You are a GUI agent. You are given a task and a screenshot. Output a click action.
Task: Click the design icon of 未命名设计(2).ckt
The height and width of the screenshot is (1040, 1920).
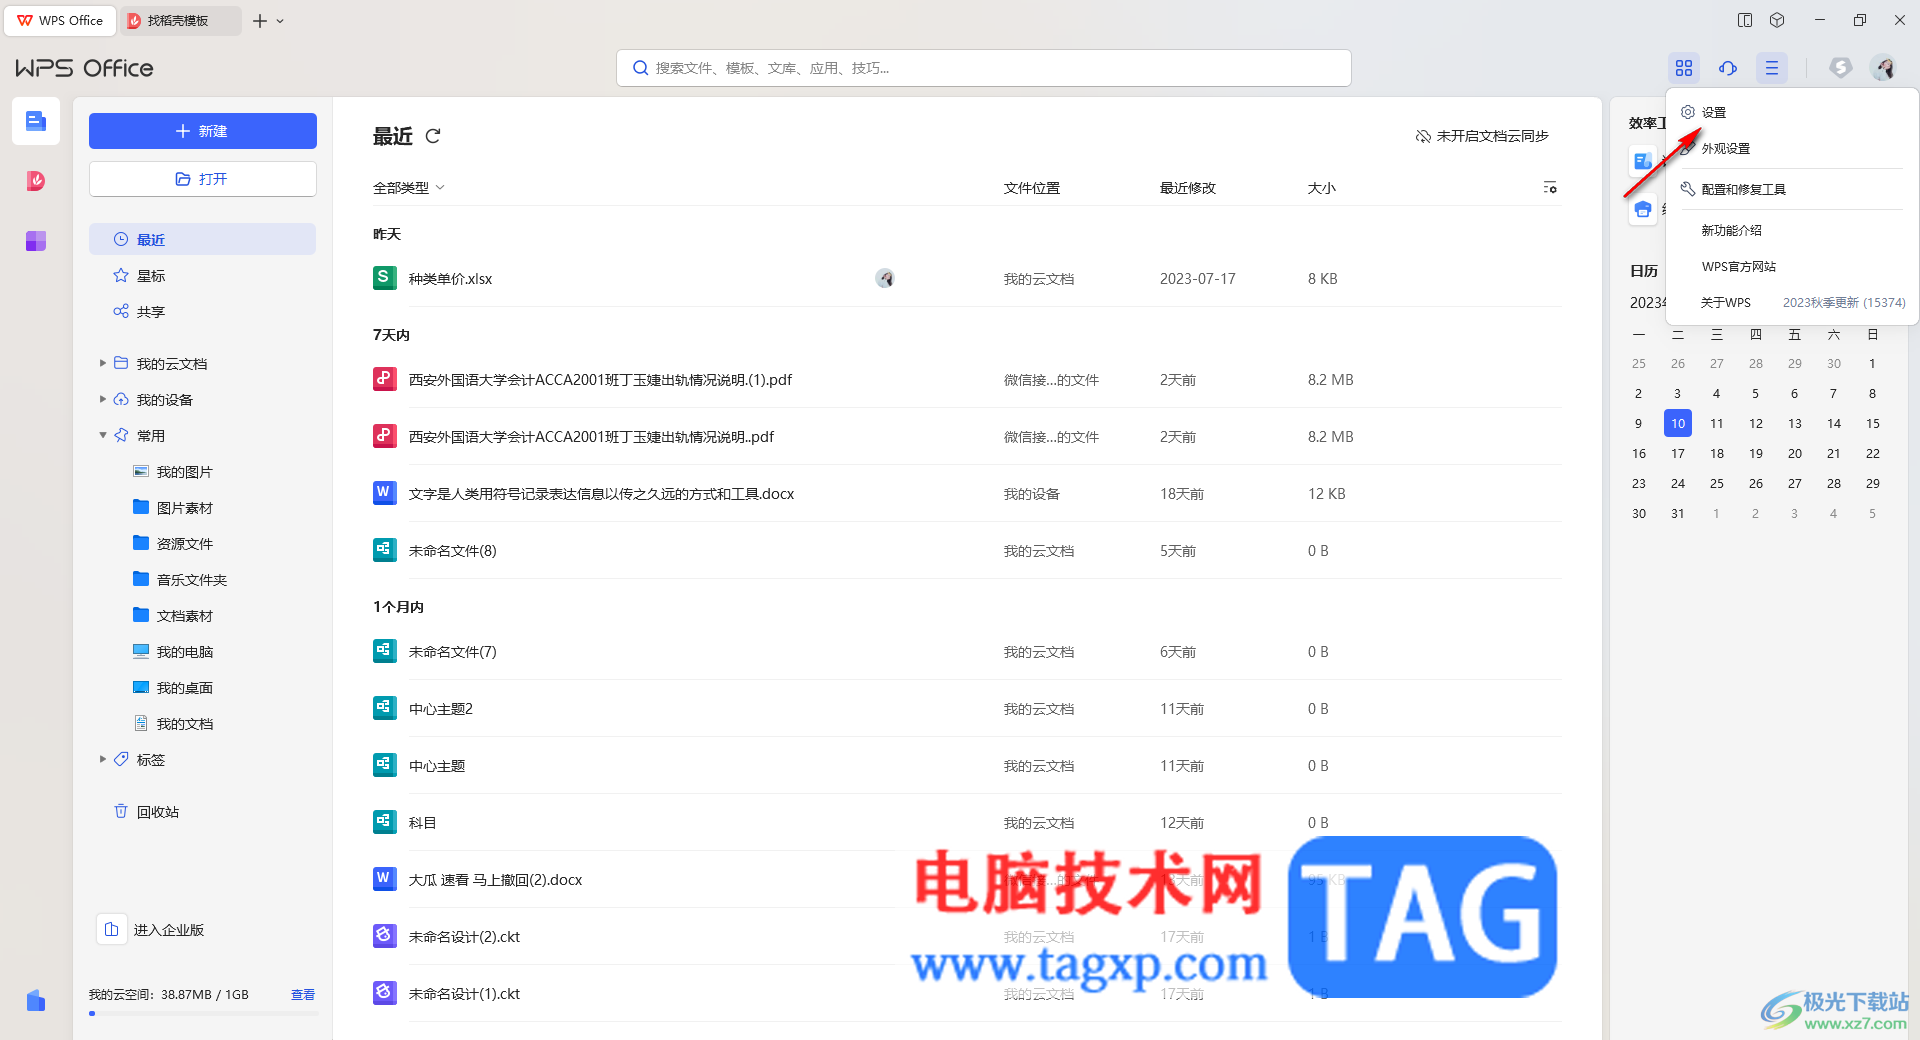pyautogui.click(x=384, y=936)
